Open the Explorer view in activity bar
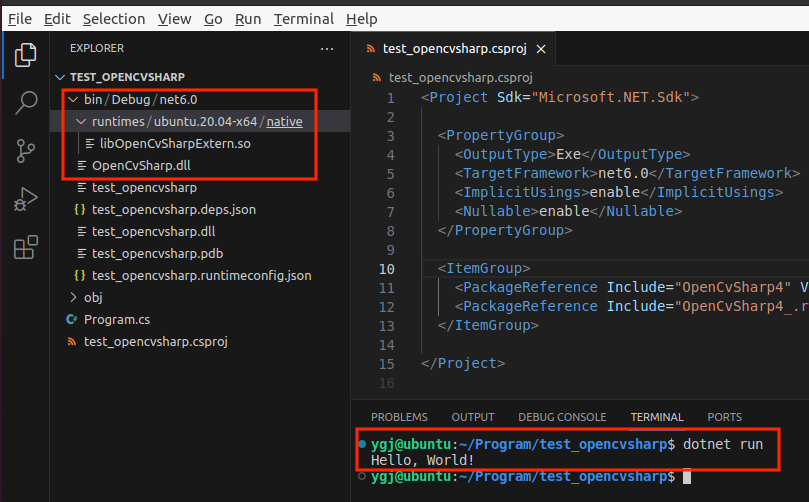809x502 pixels. pos(25,55)
